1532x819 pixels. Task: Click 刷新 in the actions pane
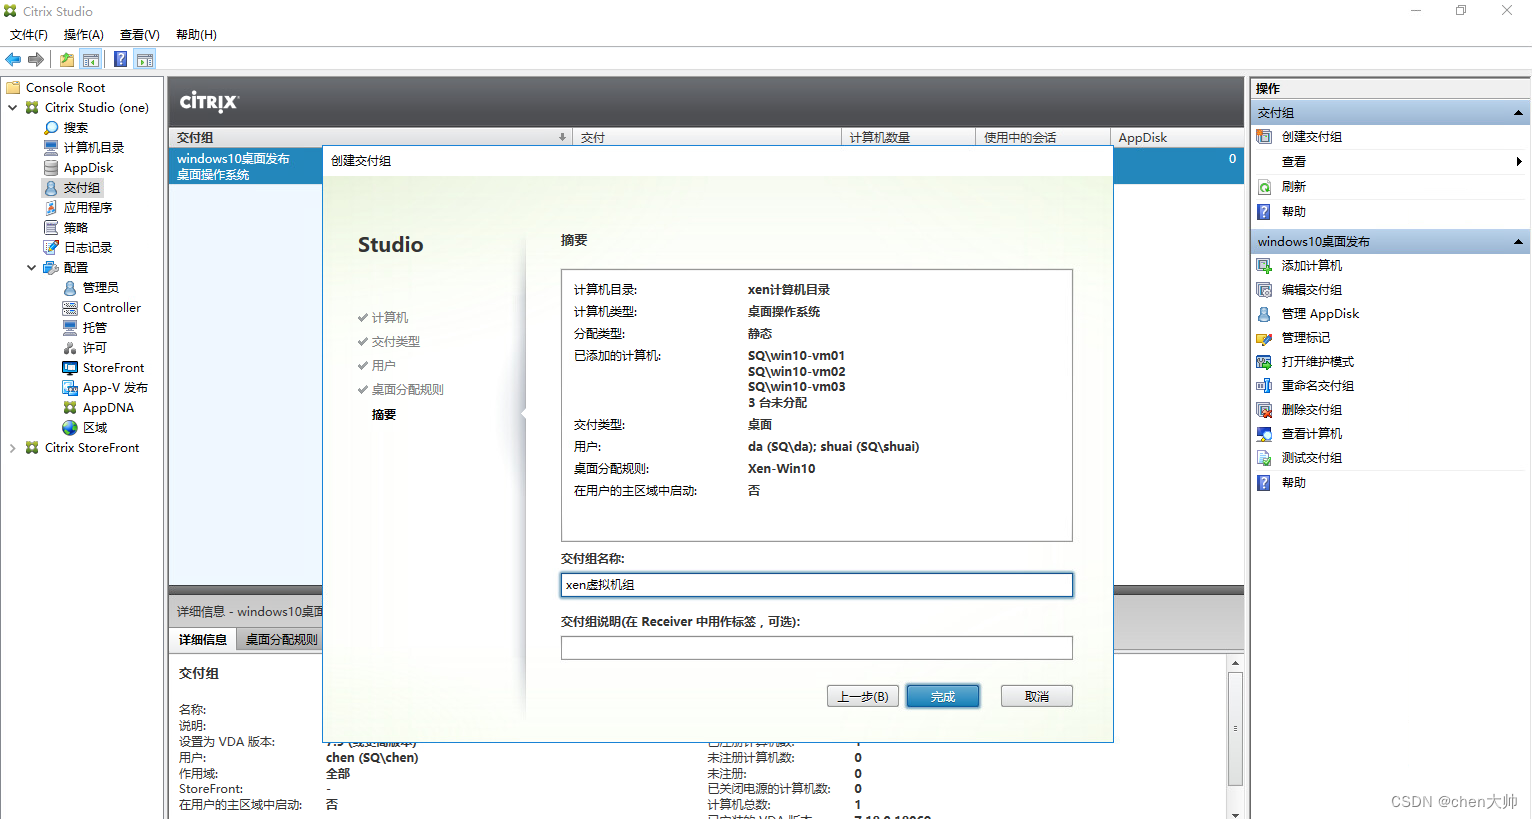click(x=1293, y=187)
